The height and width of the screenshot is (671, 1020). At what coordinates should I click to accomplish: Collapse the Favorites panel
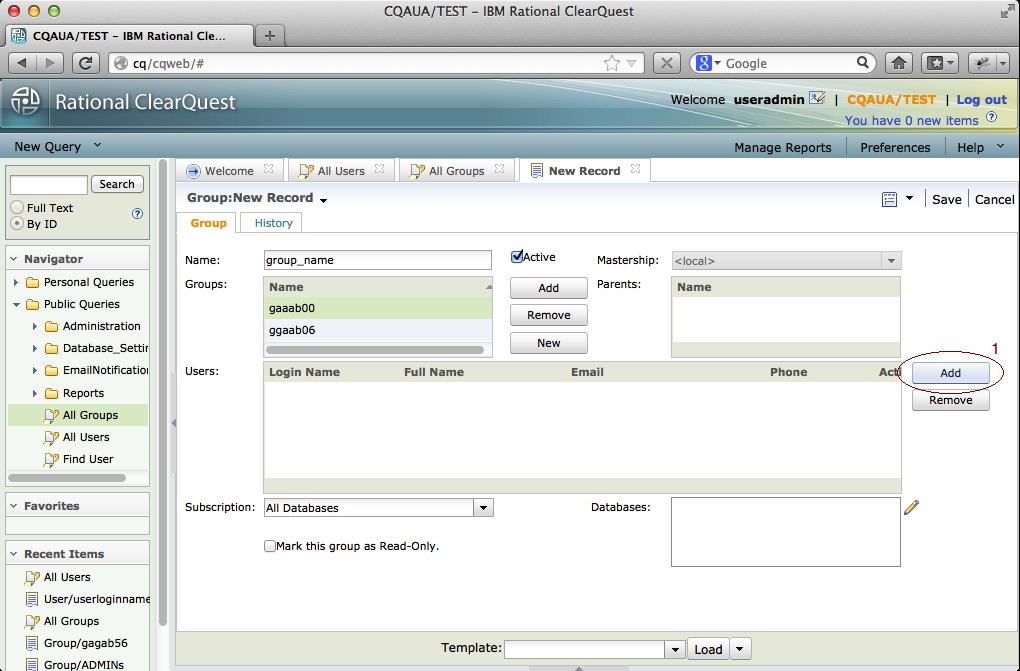[x=14, y=506]
